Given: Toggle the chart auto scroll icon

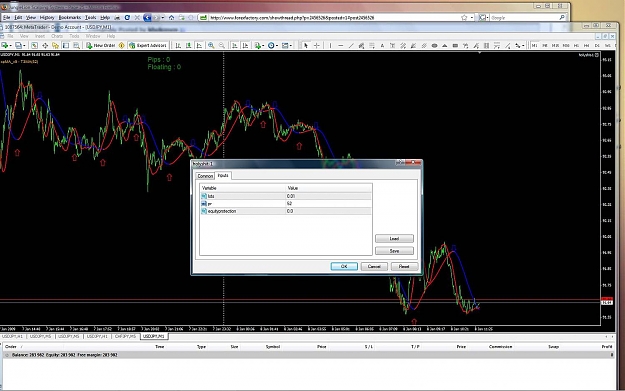Looking at the screenshot, I should (235, 45).
